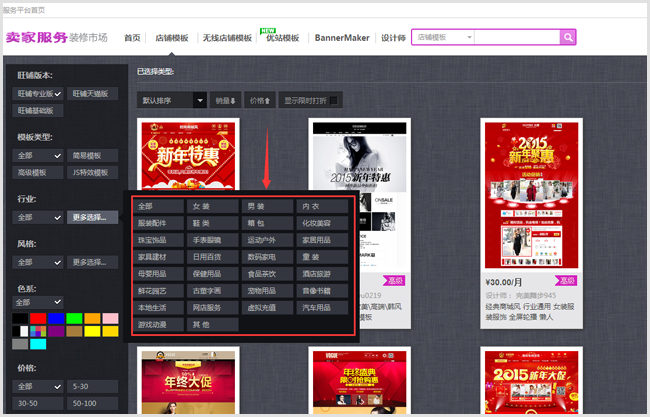Open the 新年特惠 template thumbnail
650x417 pixels.
pyautogui.click(x=188, y=156)
